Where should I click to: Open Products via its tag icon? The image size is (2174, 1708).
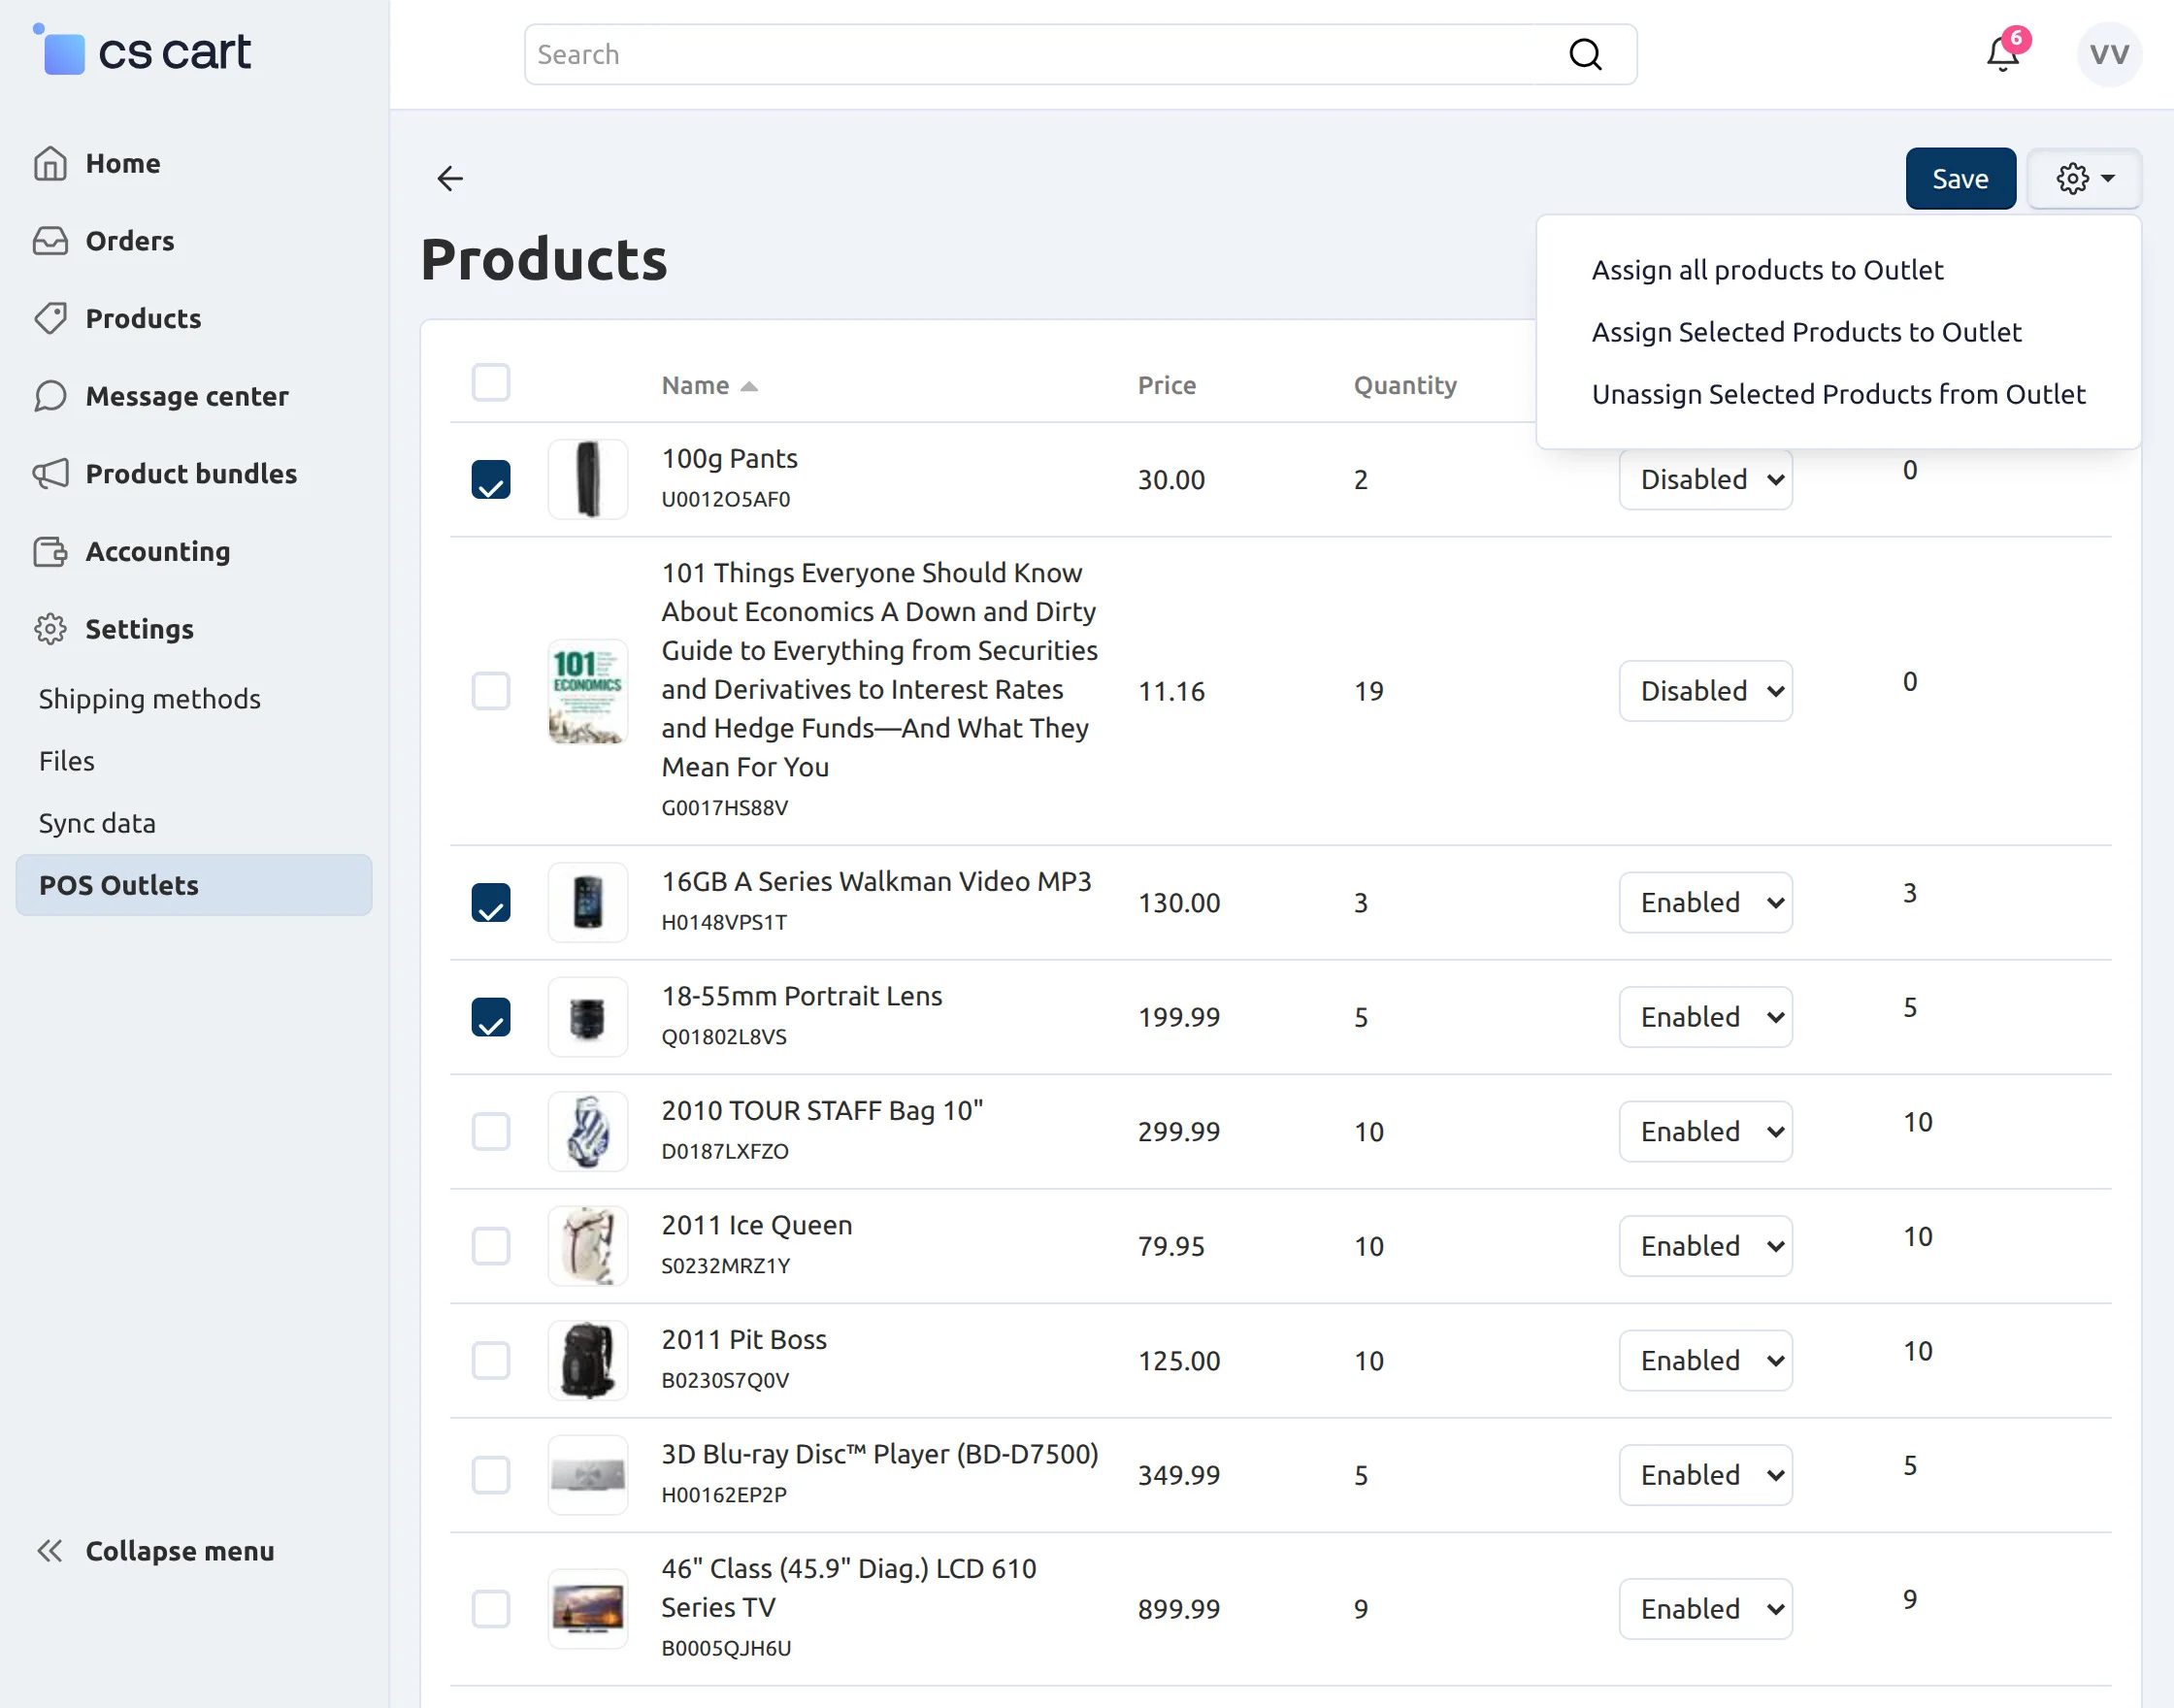click(x=51, y=318)
